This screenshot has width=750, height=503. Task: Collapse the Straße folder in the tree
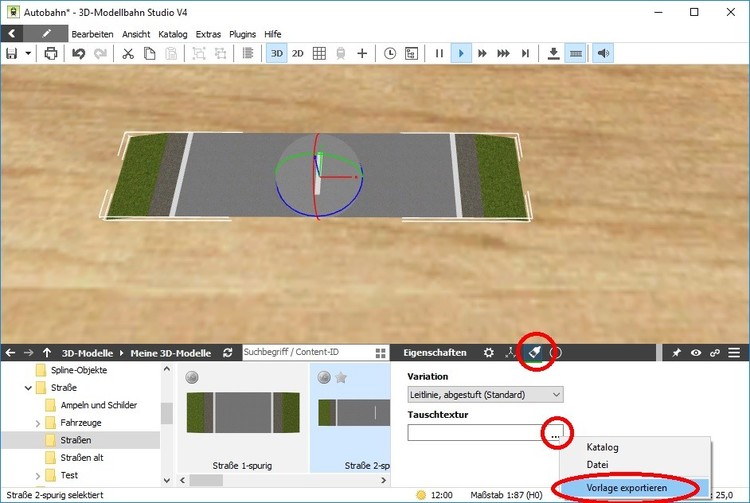[28, 388]
